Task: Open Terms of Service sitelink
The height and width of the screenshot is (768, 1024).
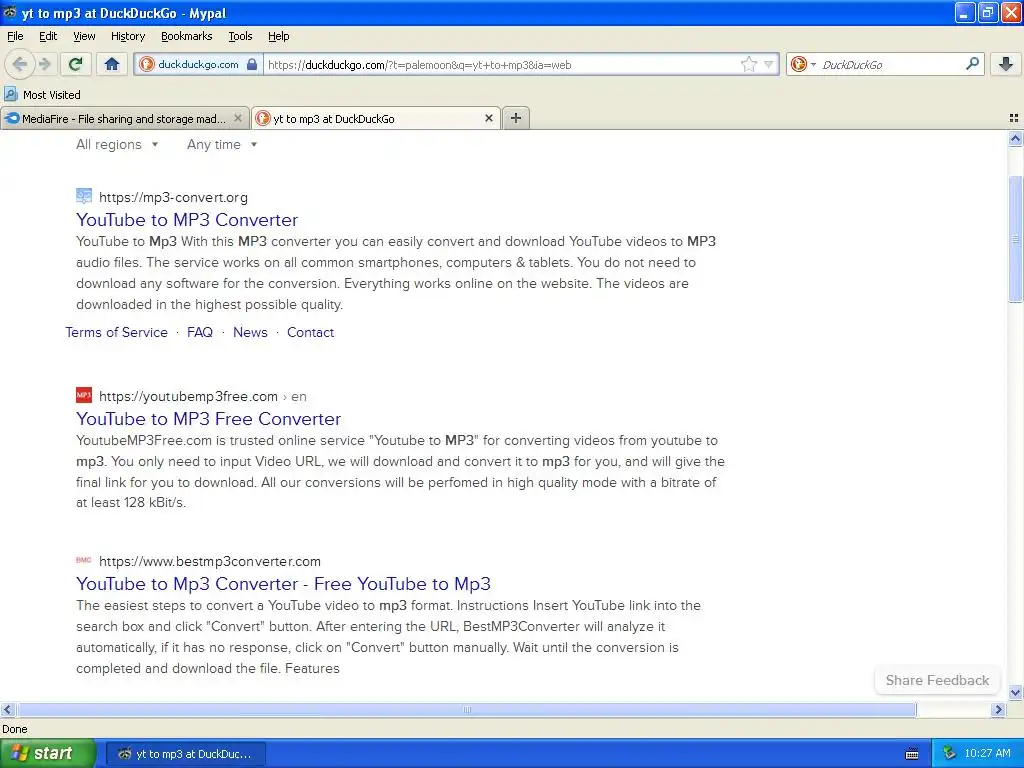Action: pos(116,332)
